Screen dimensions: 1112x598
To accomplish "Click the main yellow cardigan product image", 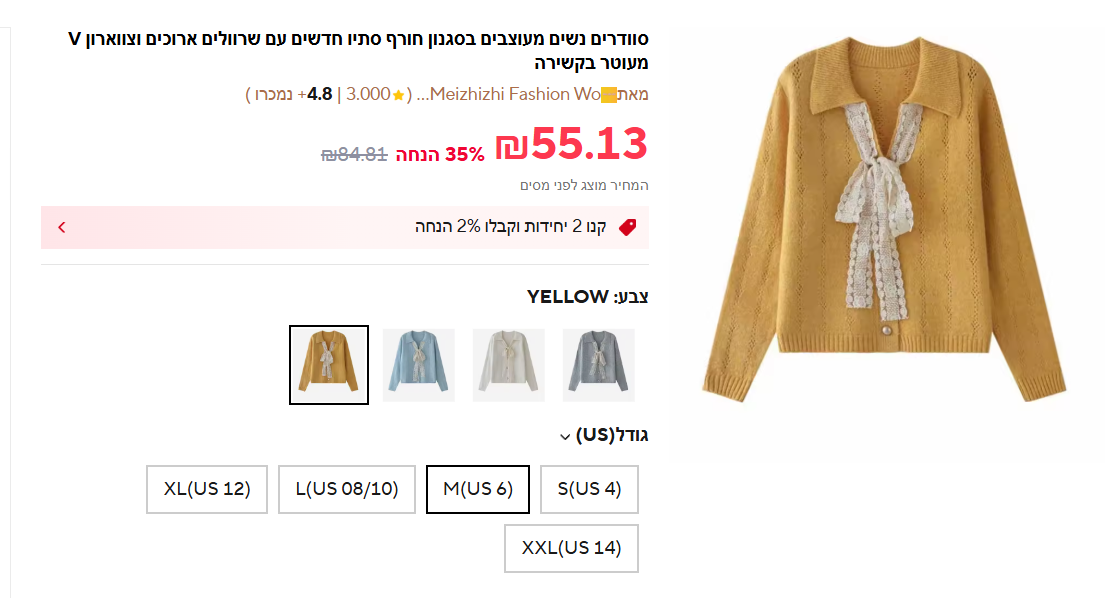I will pos(883,230).
